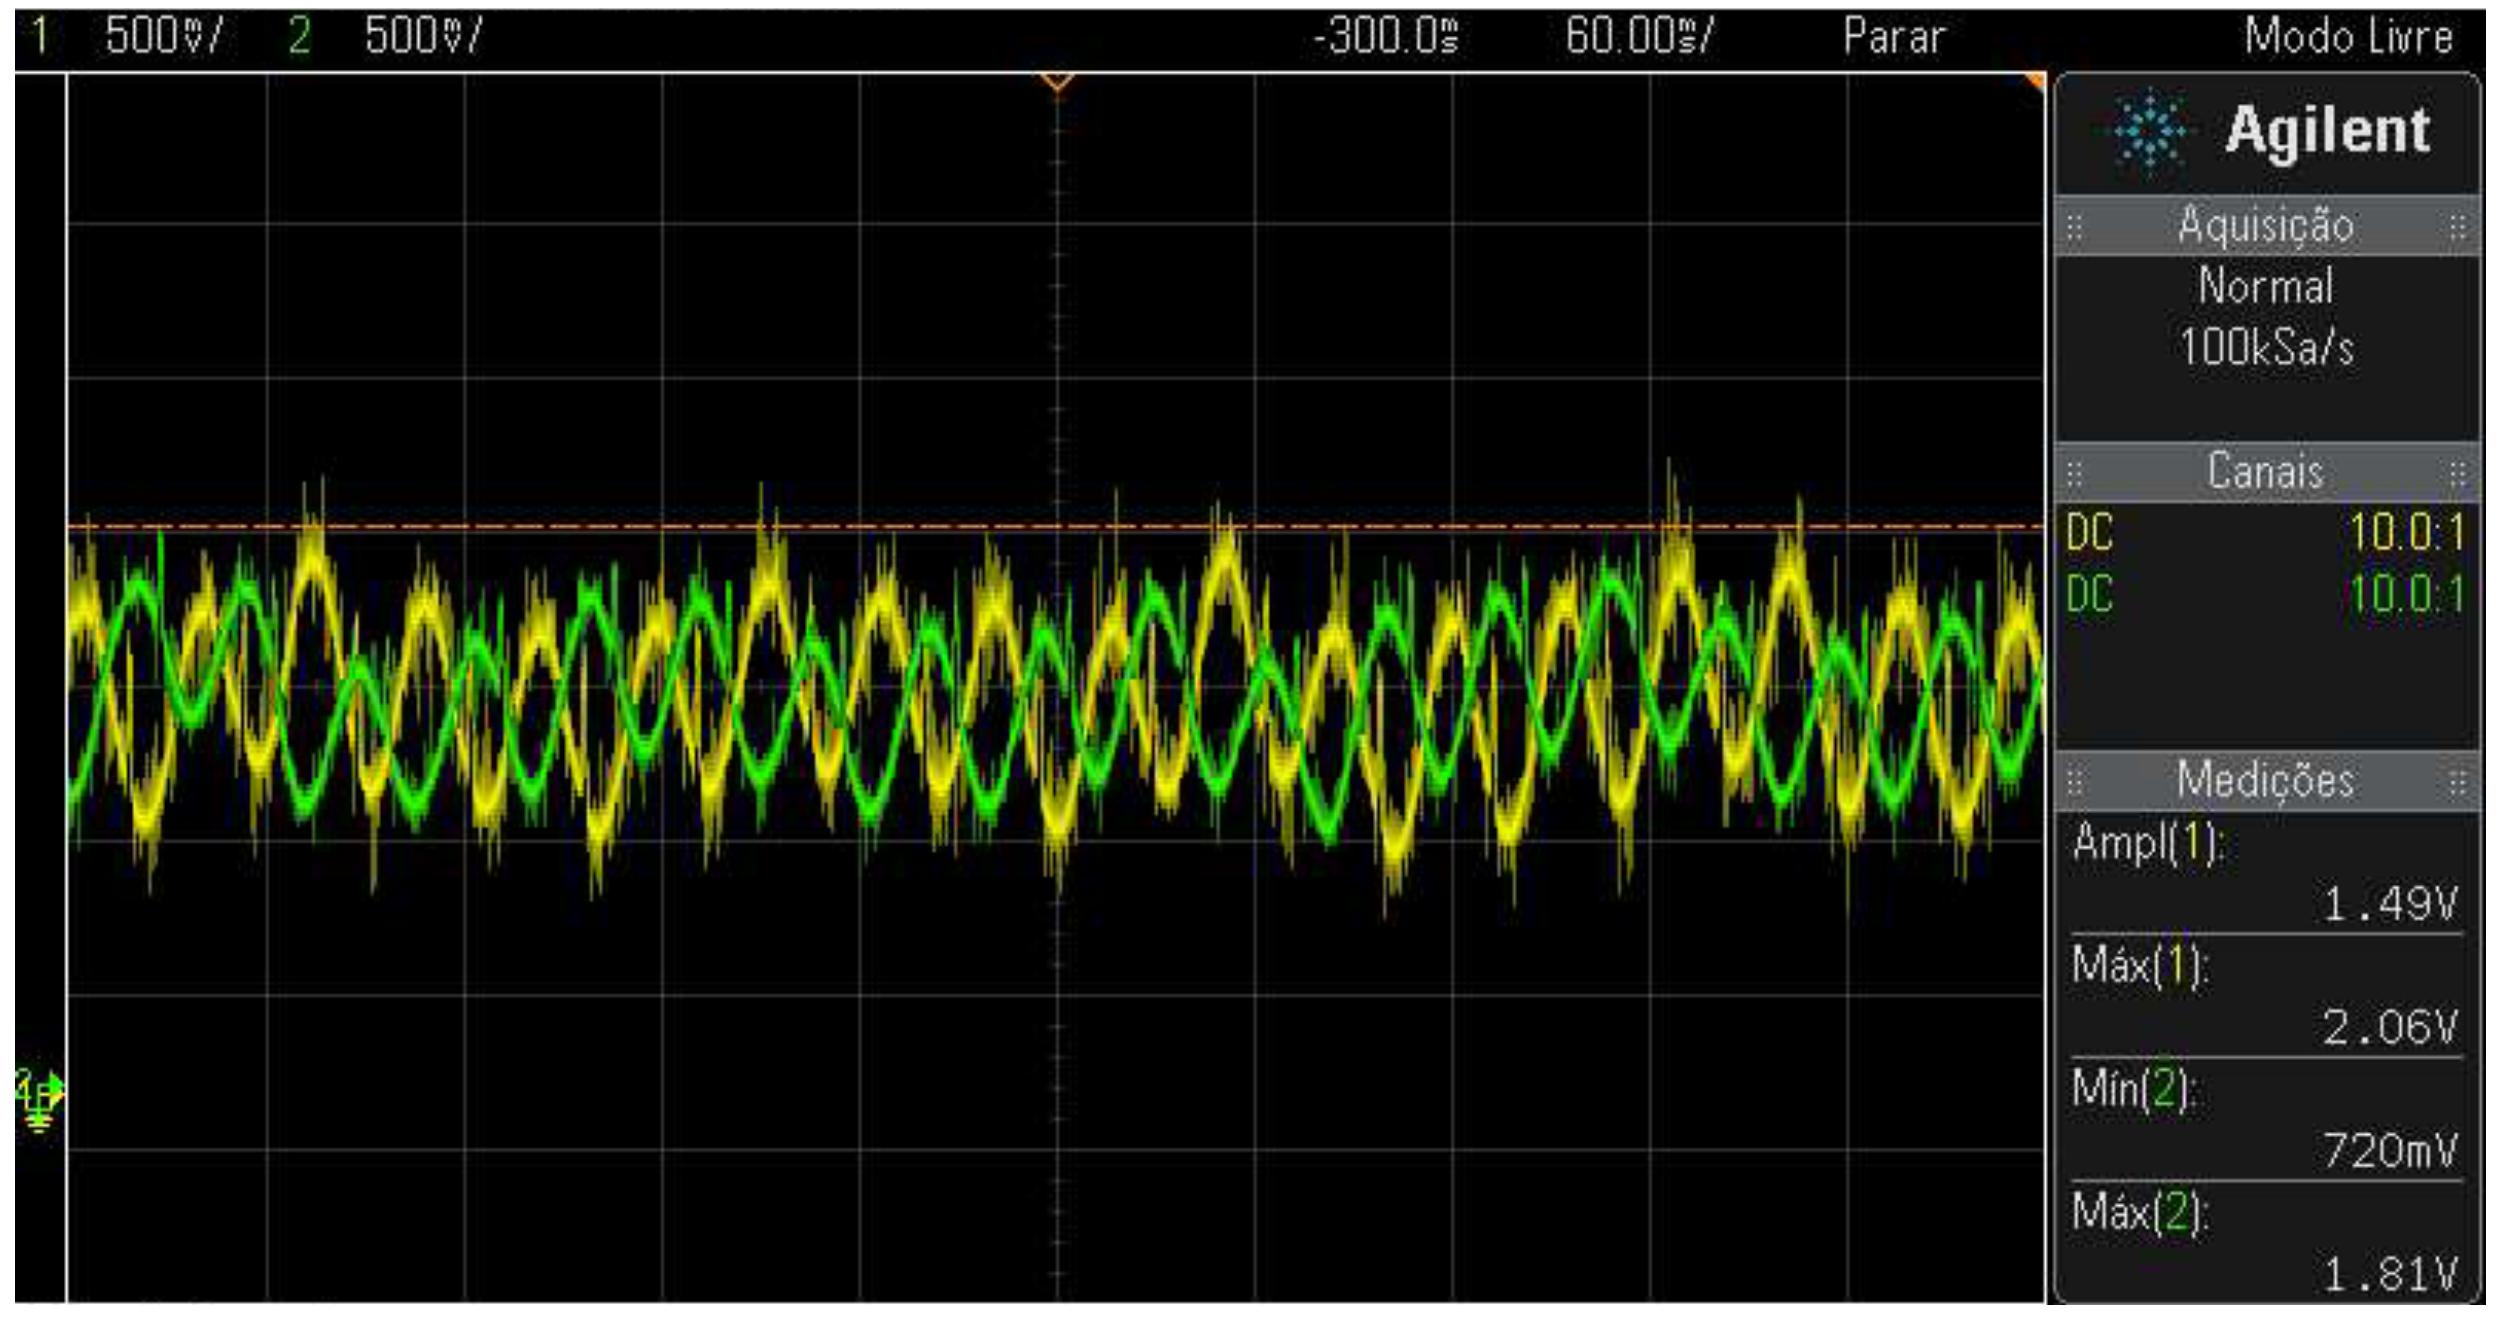
Task: Click the Agilent starburst logo icon
Action: (2149, 131)
